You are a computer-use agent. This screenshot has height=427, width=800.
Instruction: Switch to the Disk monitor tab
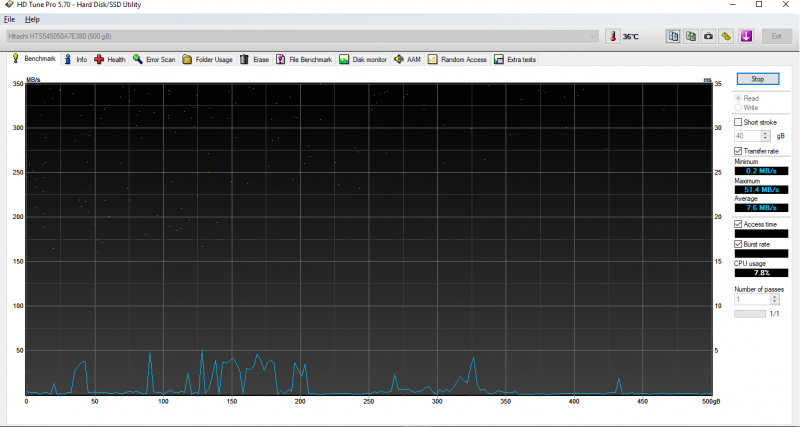363,59
